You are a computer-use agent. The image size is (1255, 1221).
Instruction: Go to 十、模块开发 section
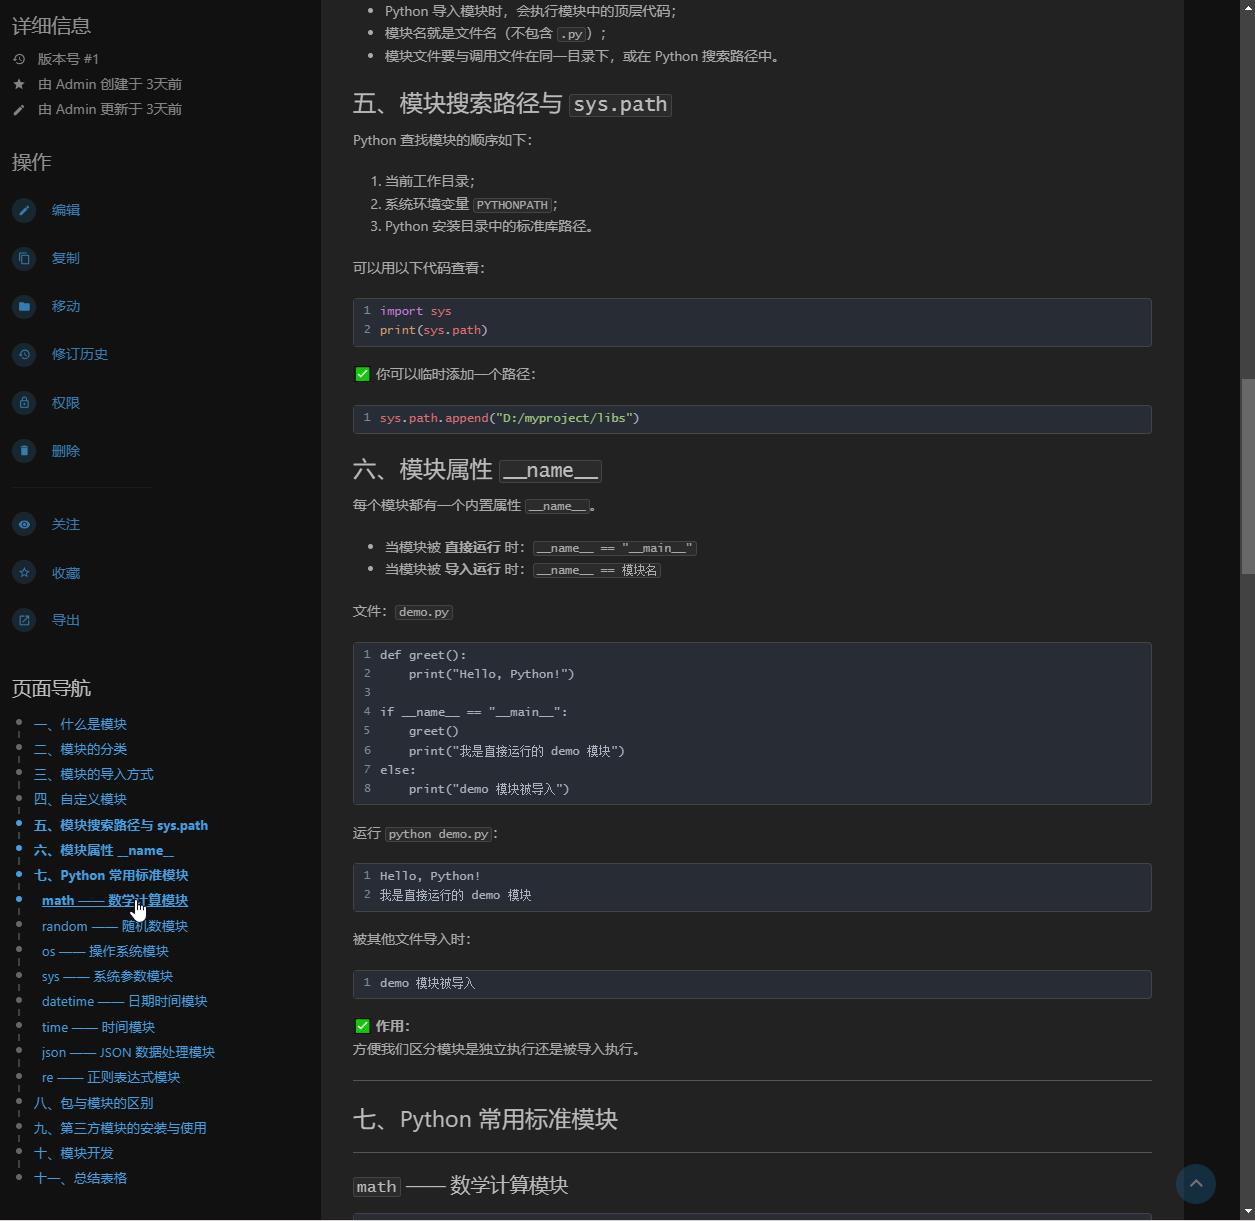74,1153
